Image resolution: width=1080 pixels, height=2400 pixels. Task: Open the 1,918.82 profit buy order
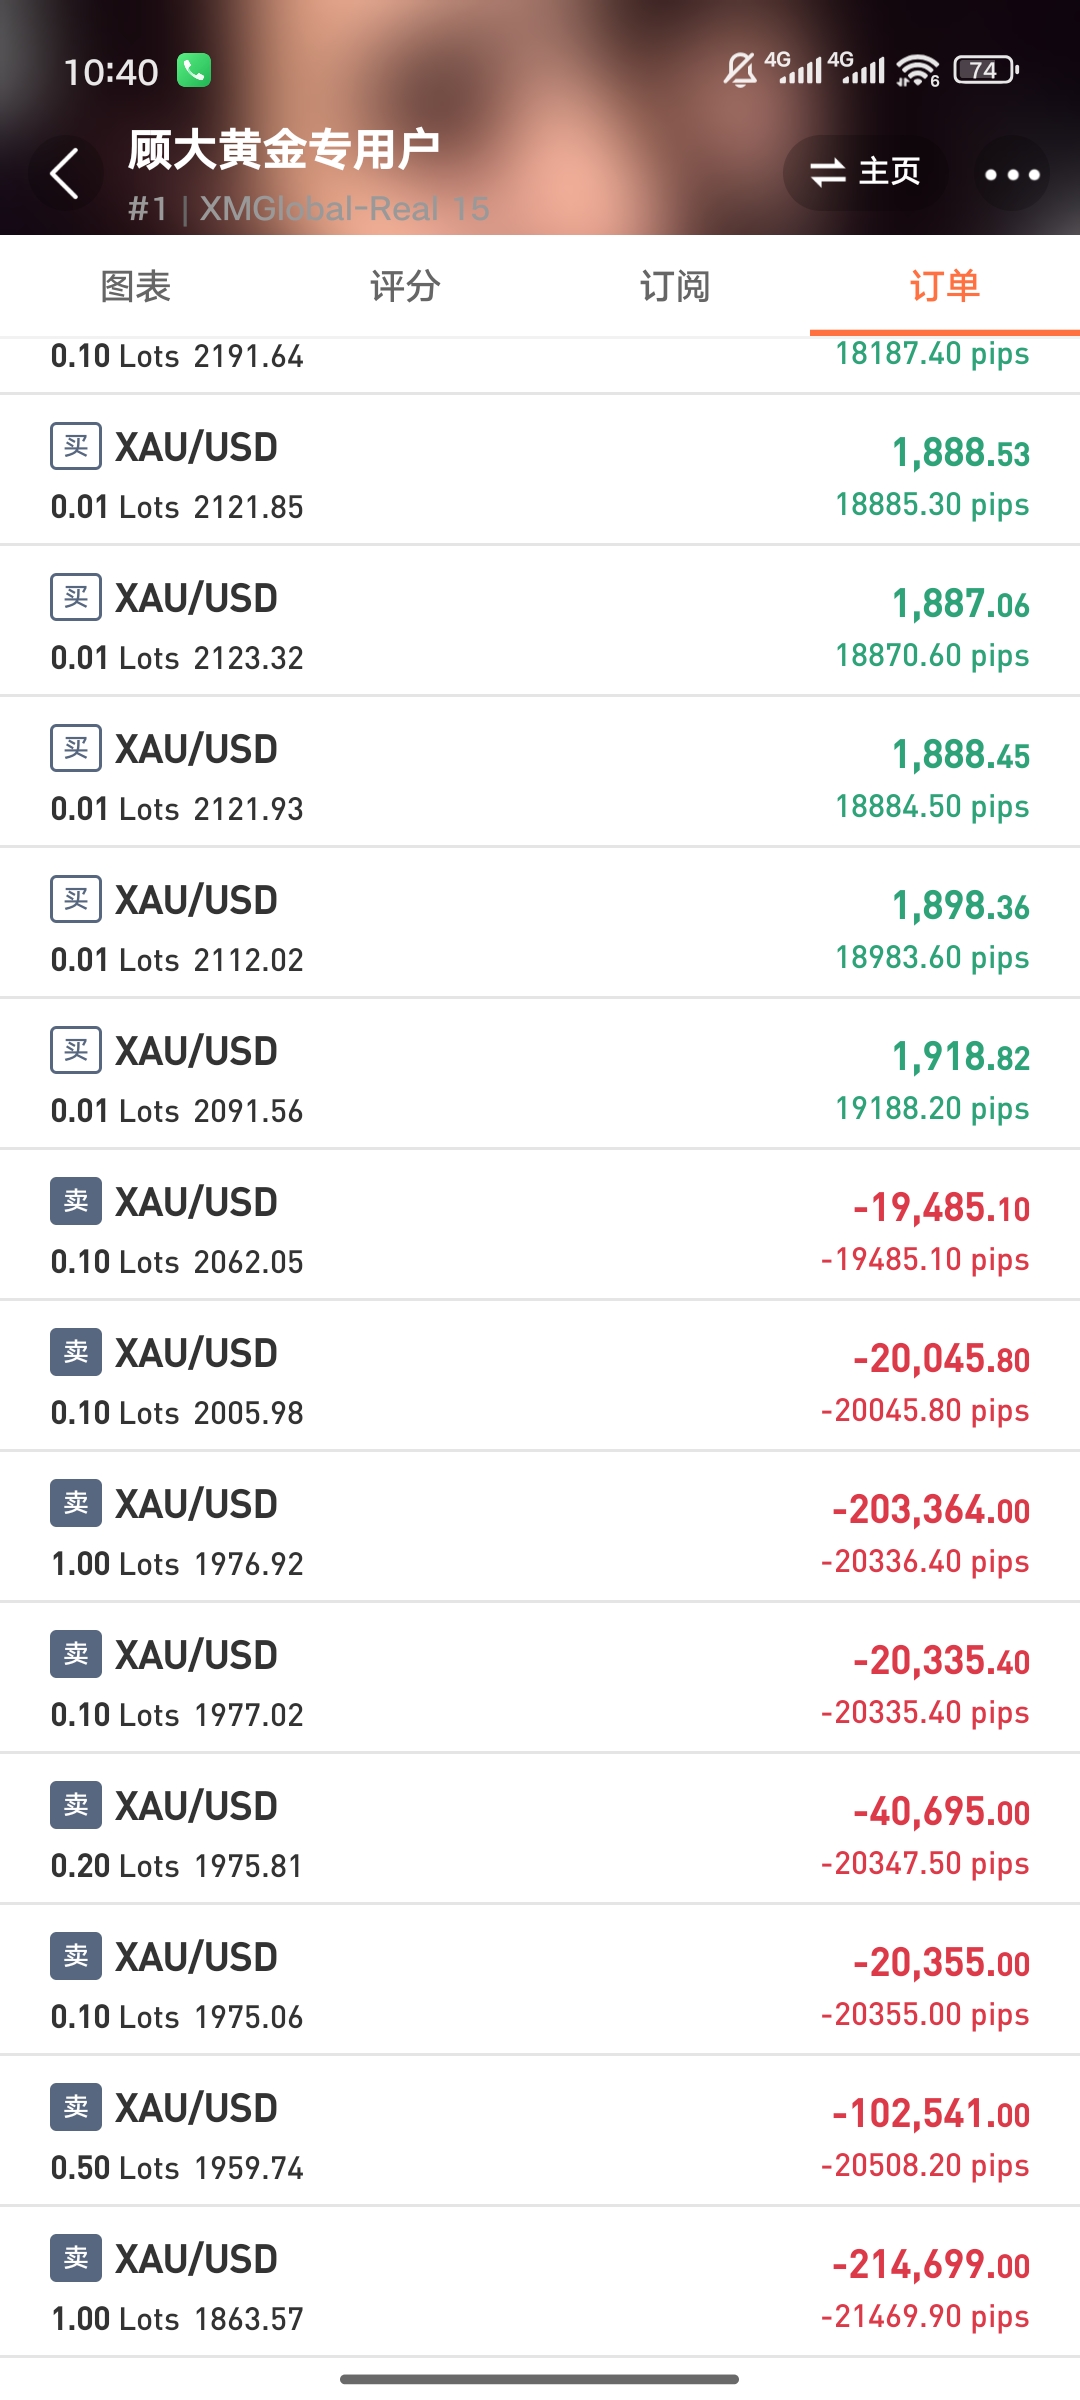pyautogui.click(x=540, y=1075)
